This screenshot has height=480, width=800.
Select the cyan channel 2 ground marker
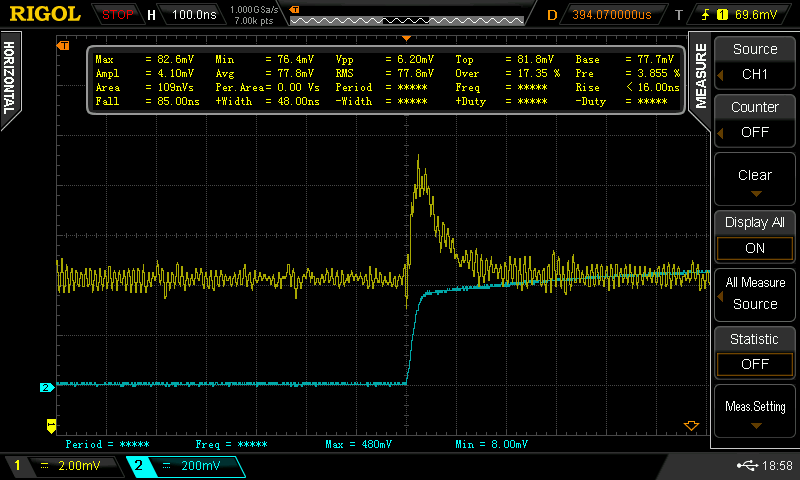tap(45, 387)
